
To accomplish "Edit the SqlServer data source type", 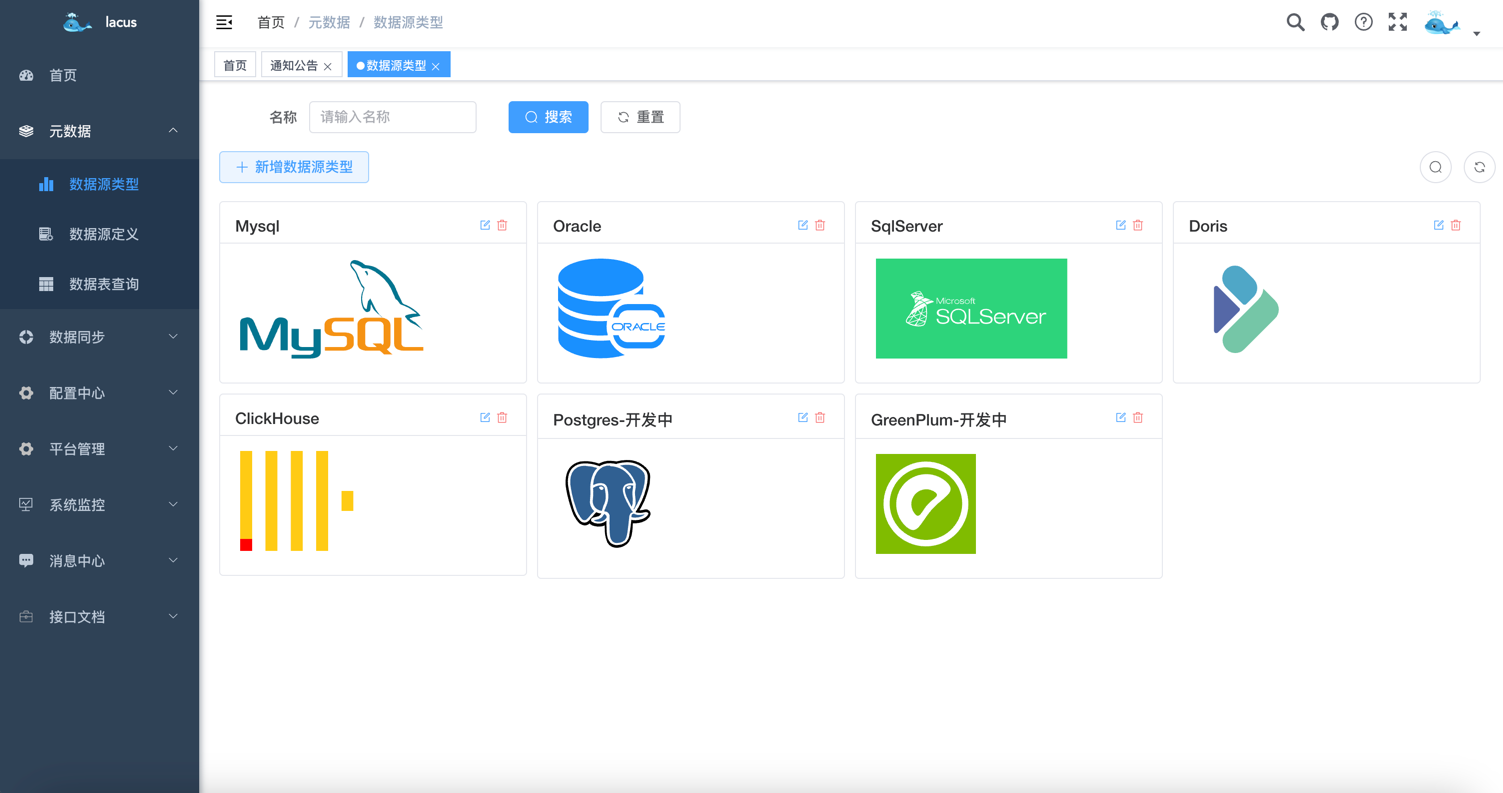I will [1121, 225].
